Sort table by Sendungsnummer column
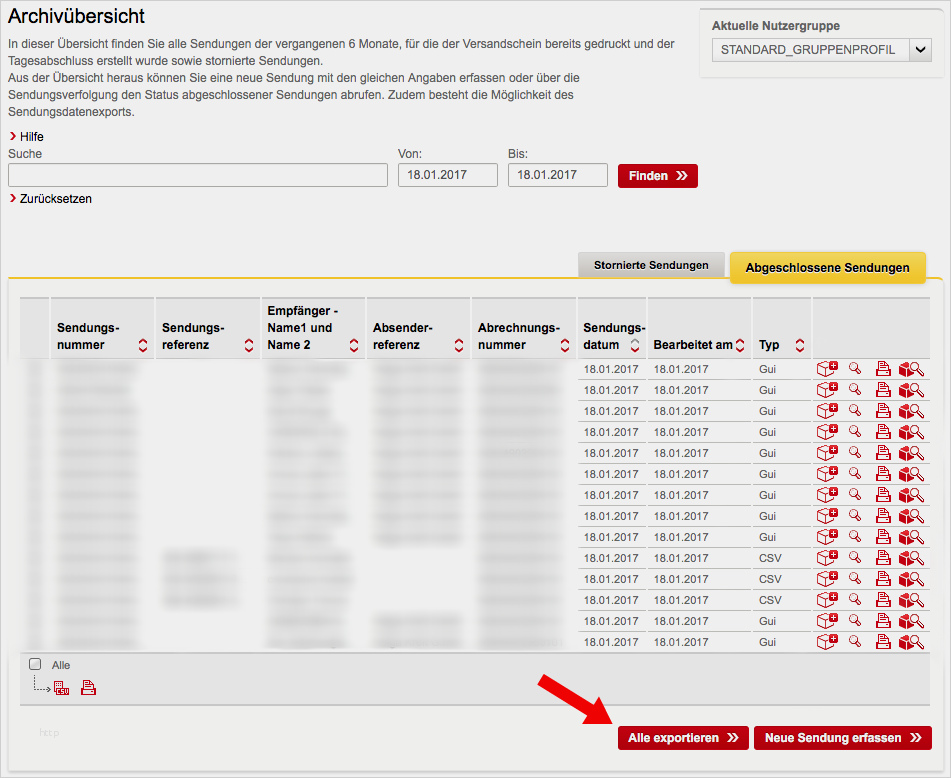Image resolution: width=951 pixels, height=778 pixels. (143, 345)
